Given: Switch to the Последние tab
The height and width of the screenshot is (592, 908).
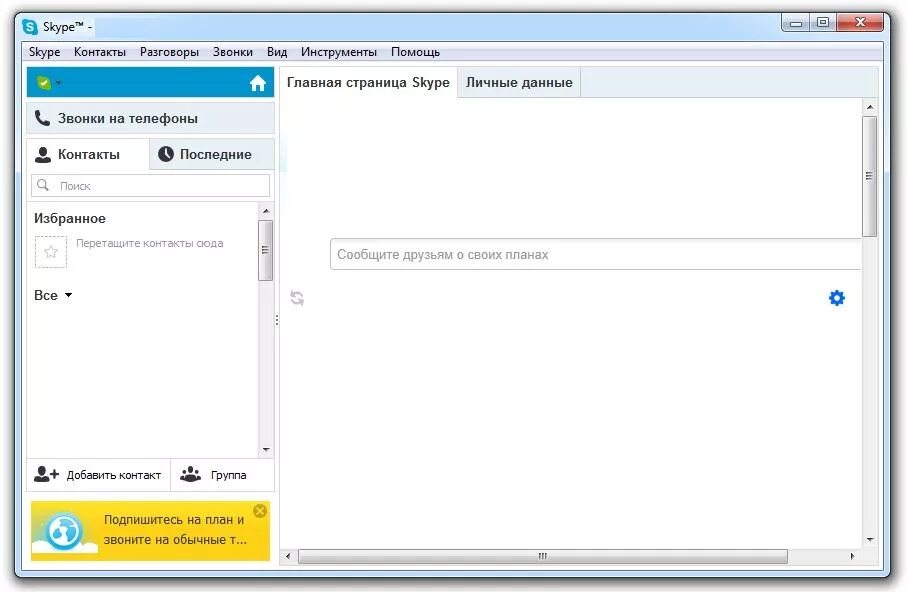Looking at the screenshot, I should [211, 154].
